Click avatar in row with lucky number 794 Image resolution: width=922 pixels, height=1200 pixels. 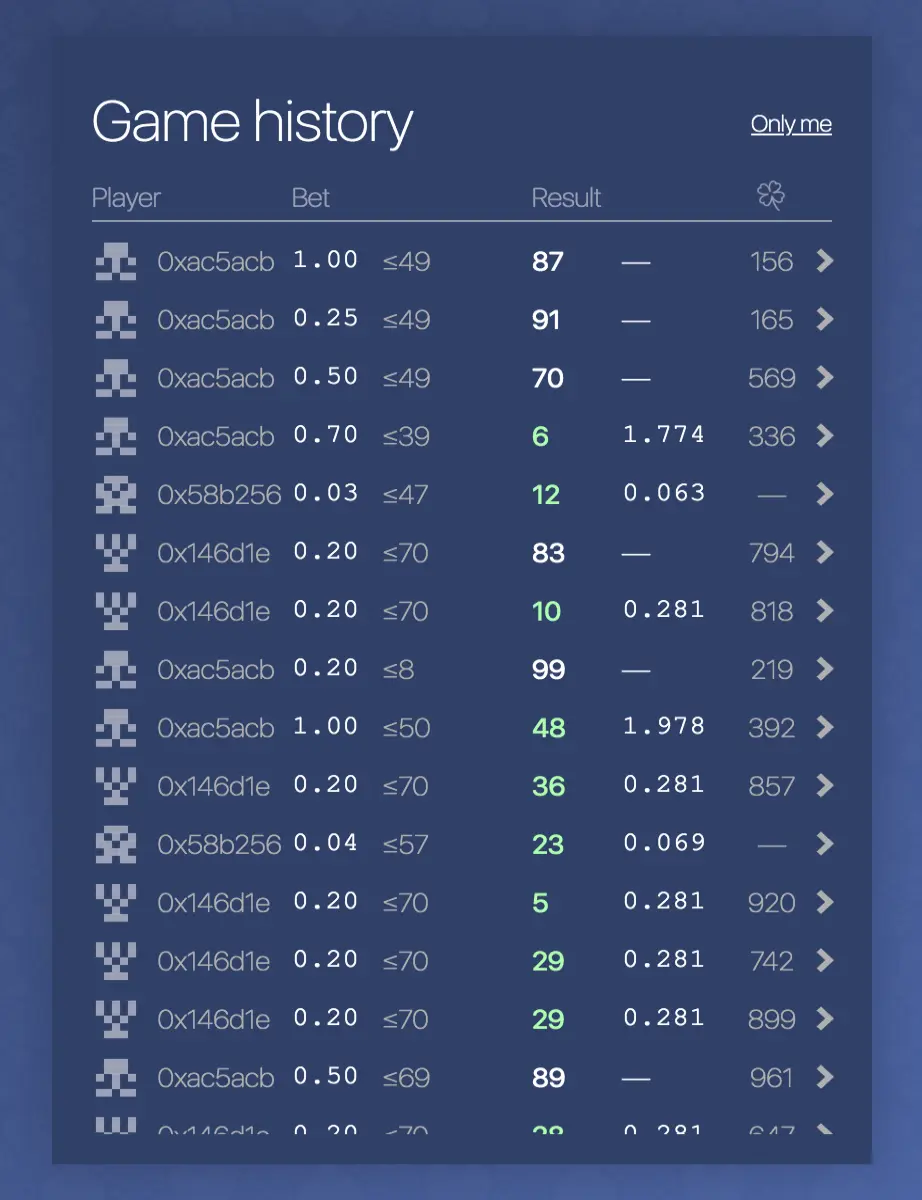tap(116, 553)
